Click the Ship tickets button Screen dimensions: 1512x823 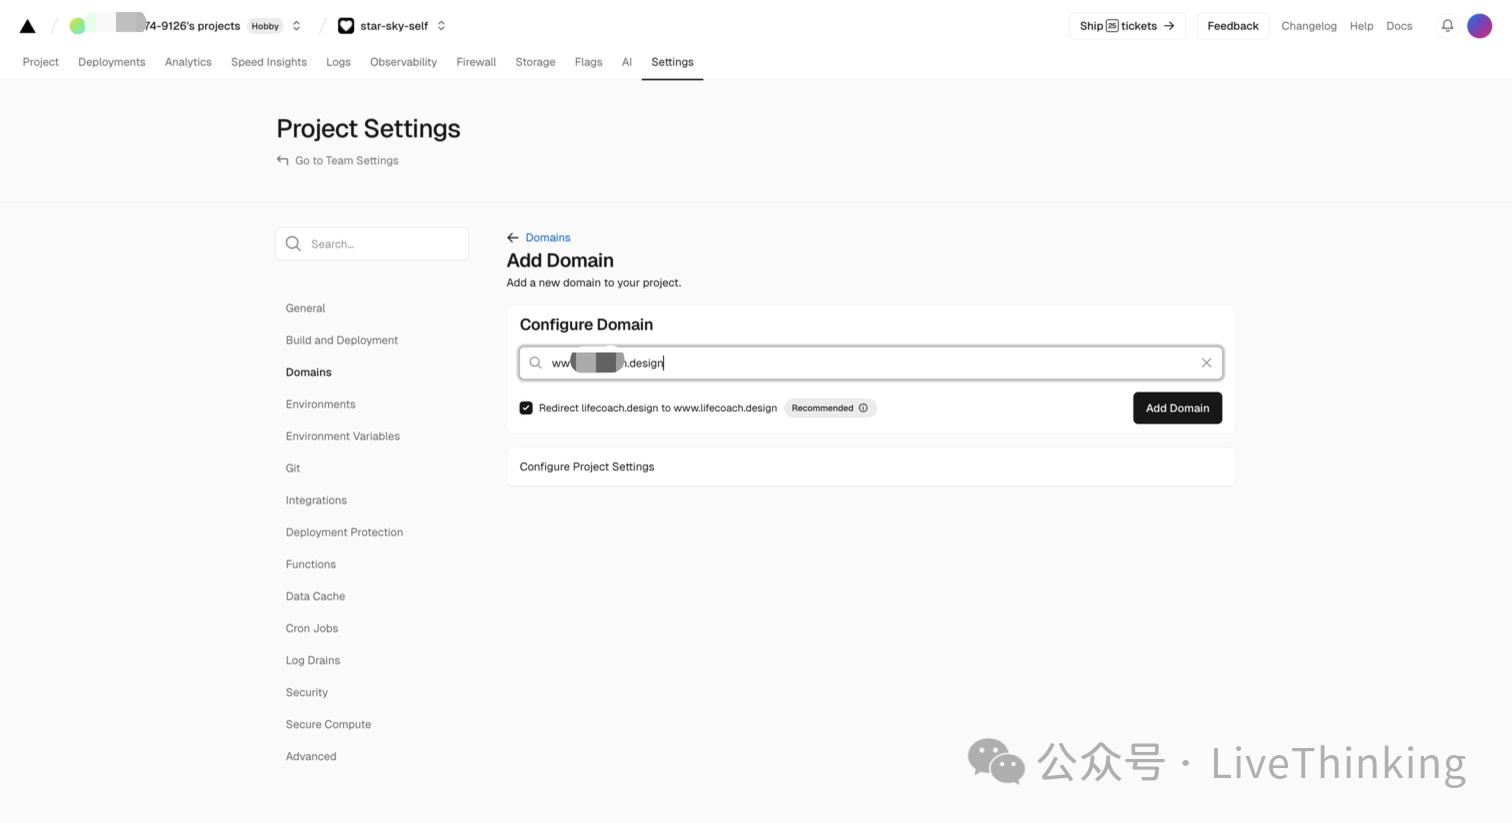(x=1127, y=26)
